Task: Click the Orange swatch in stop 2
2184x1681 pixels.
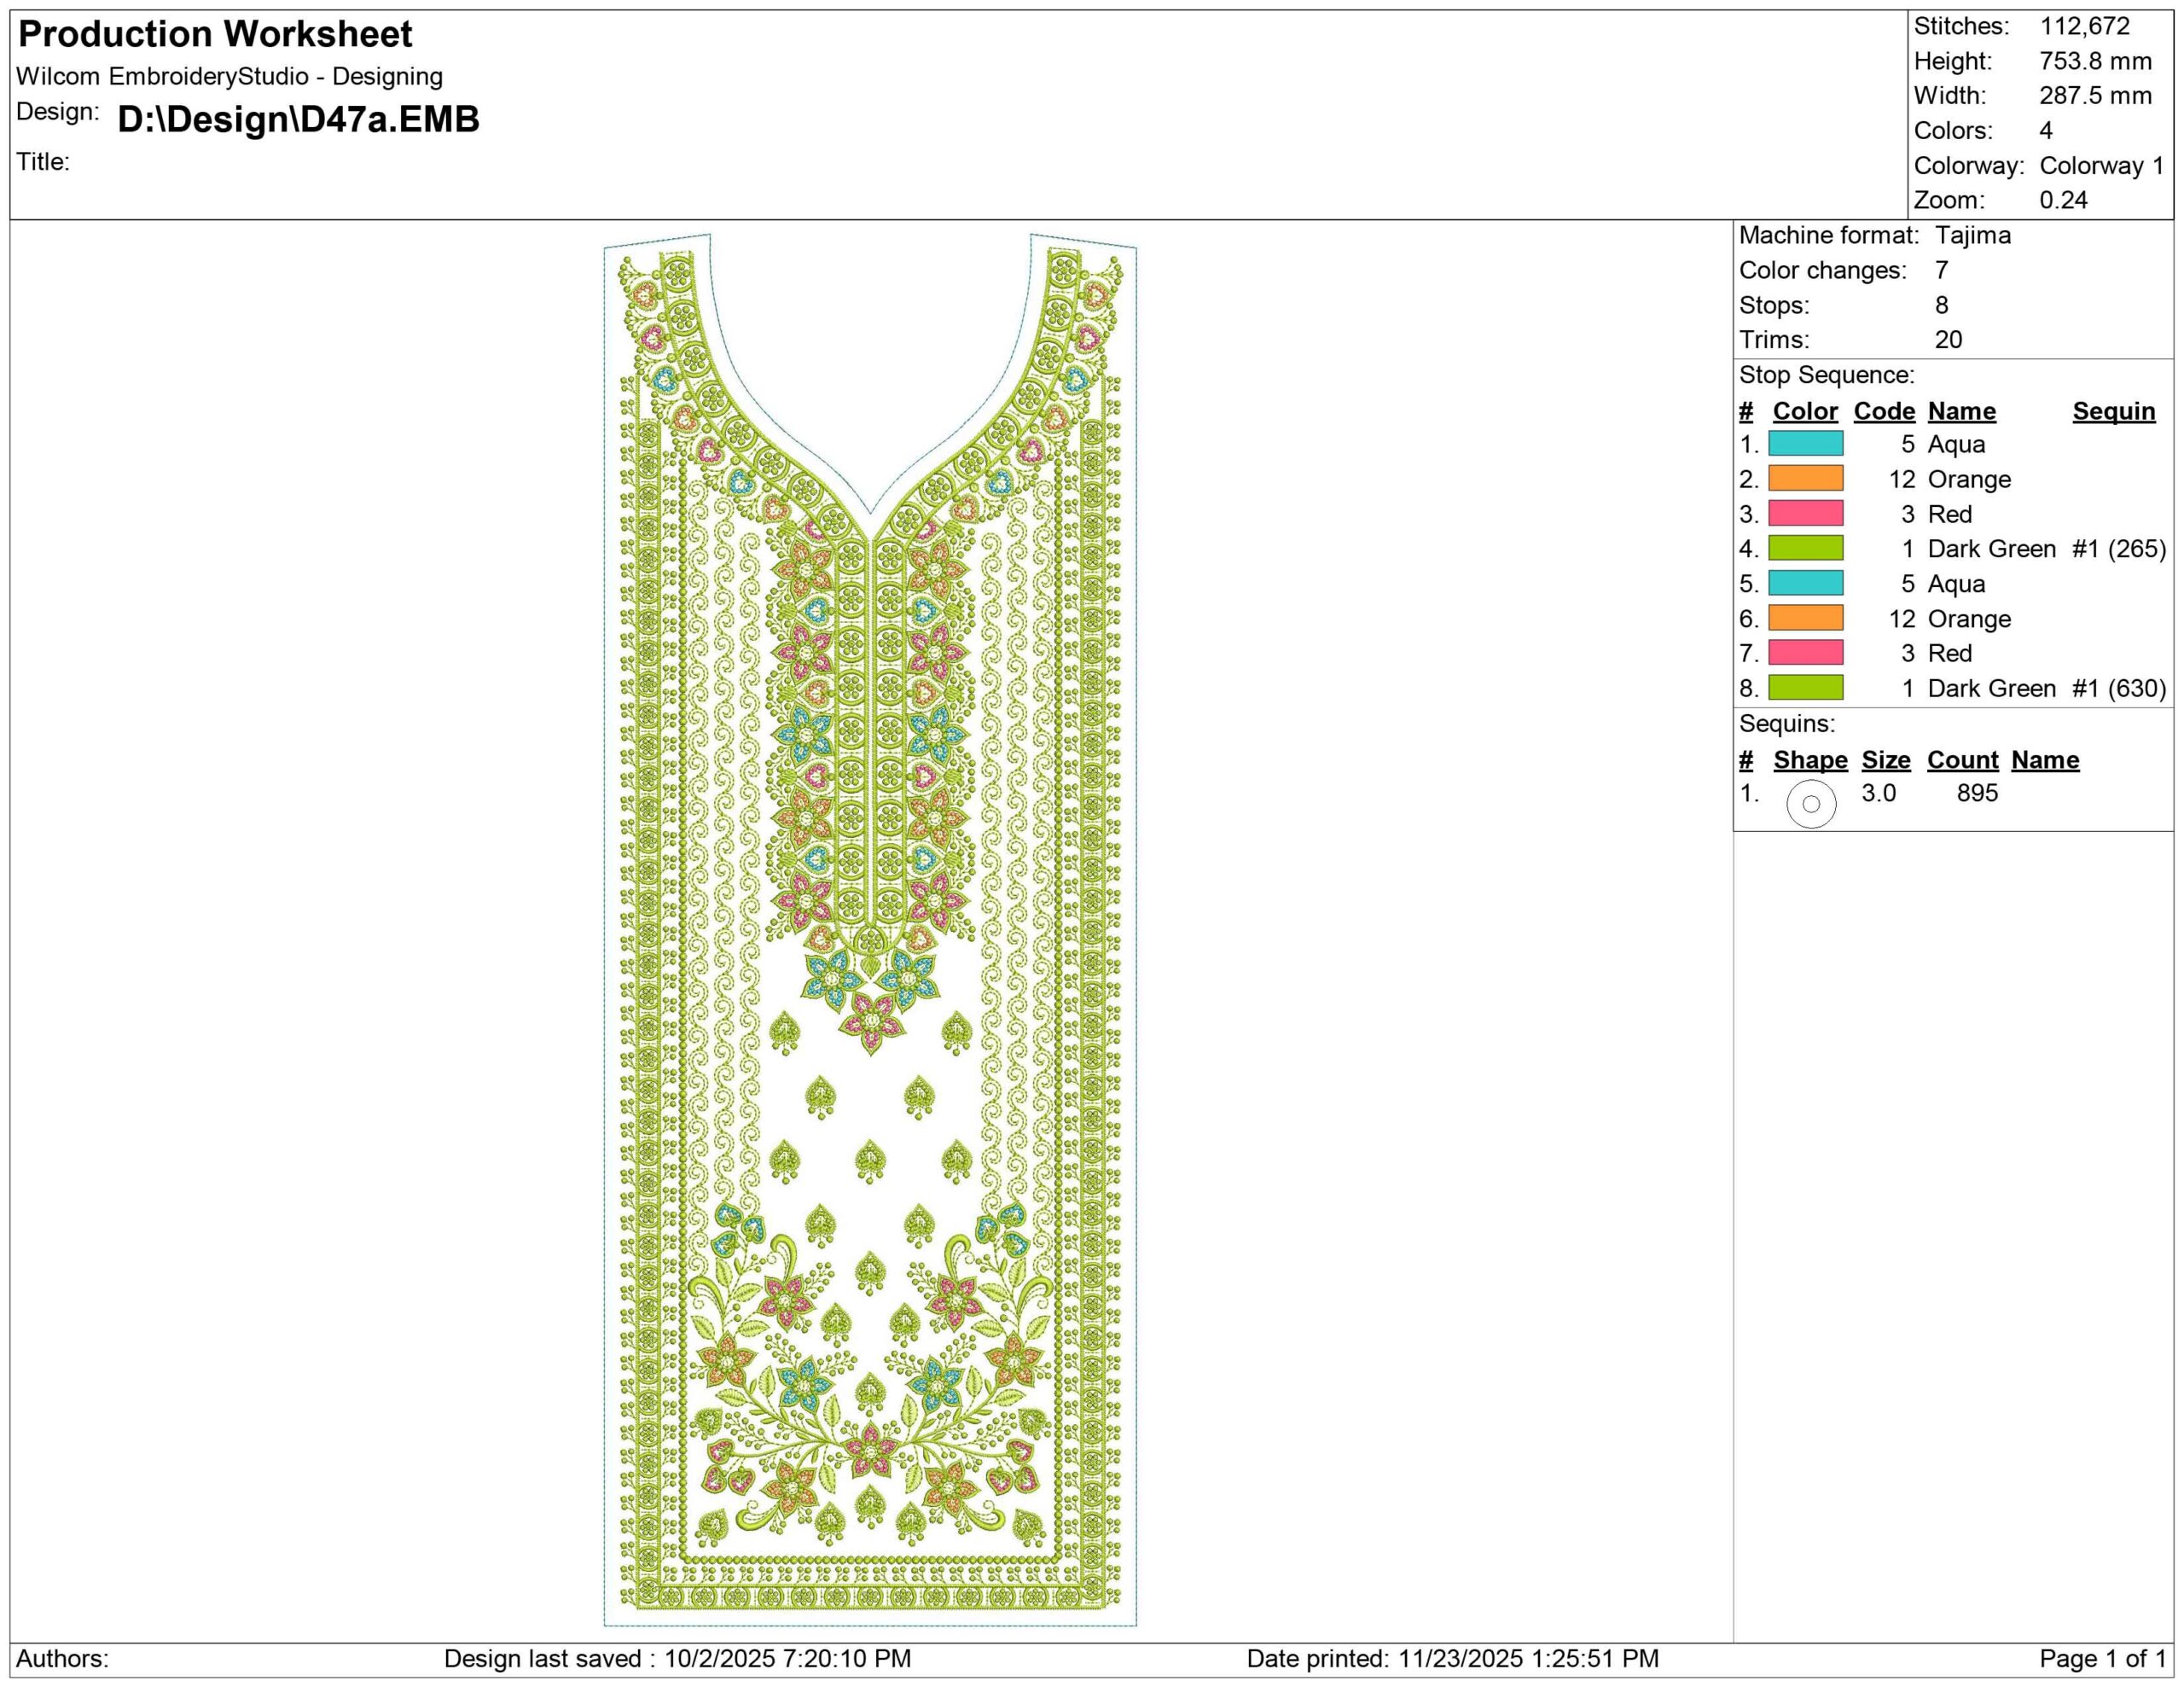Action: [x=1805, y=479]
